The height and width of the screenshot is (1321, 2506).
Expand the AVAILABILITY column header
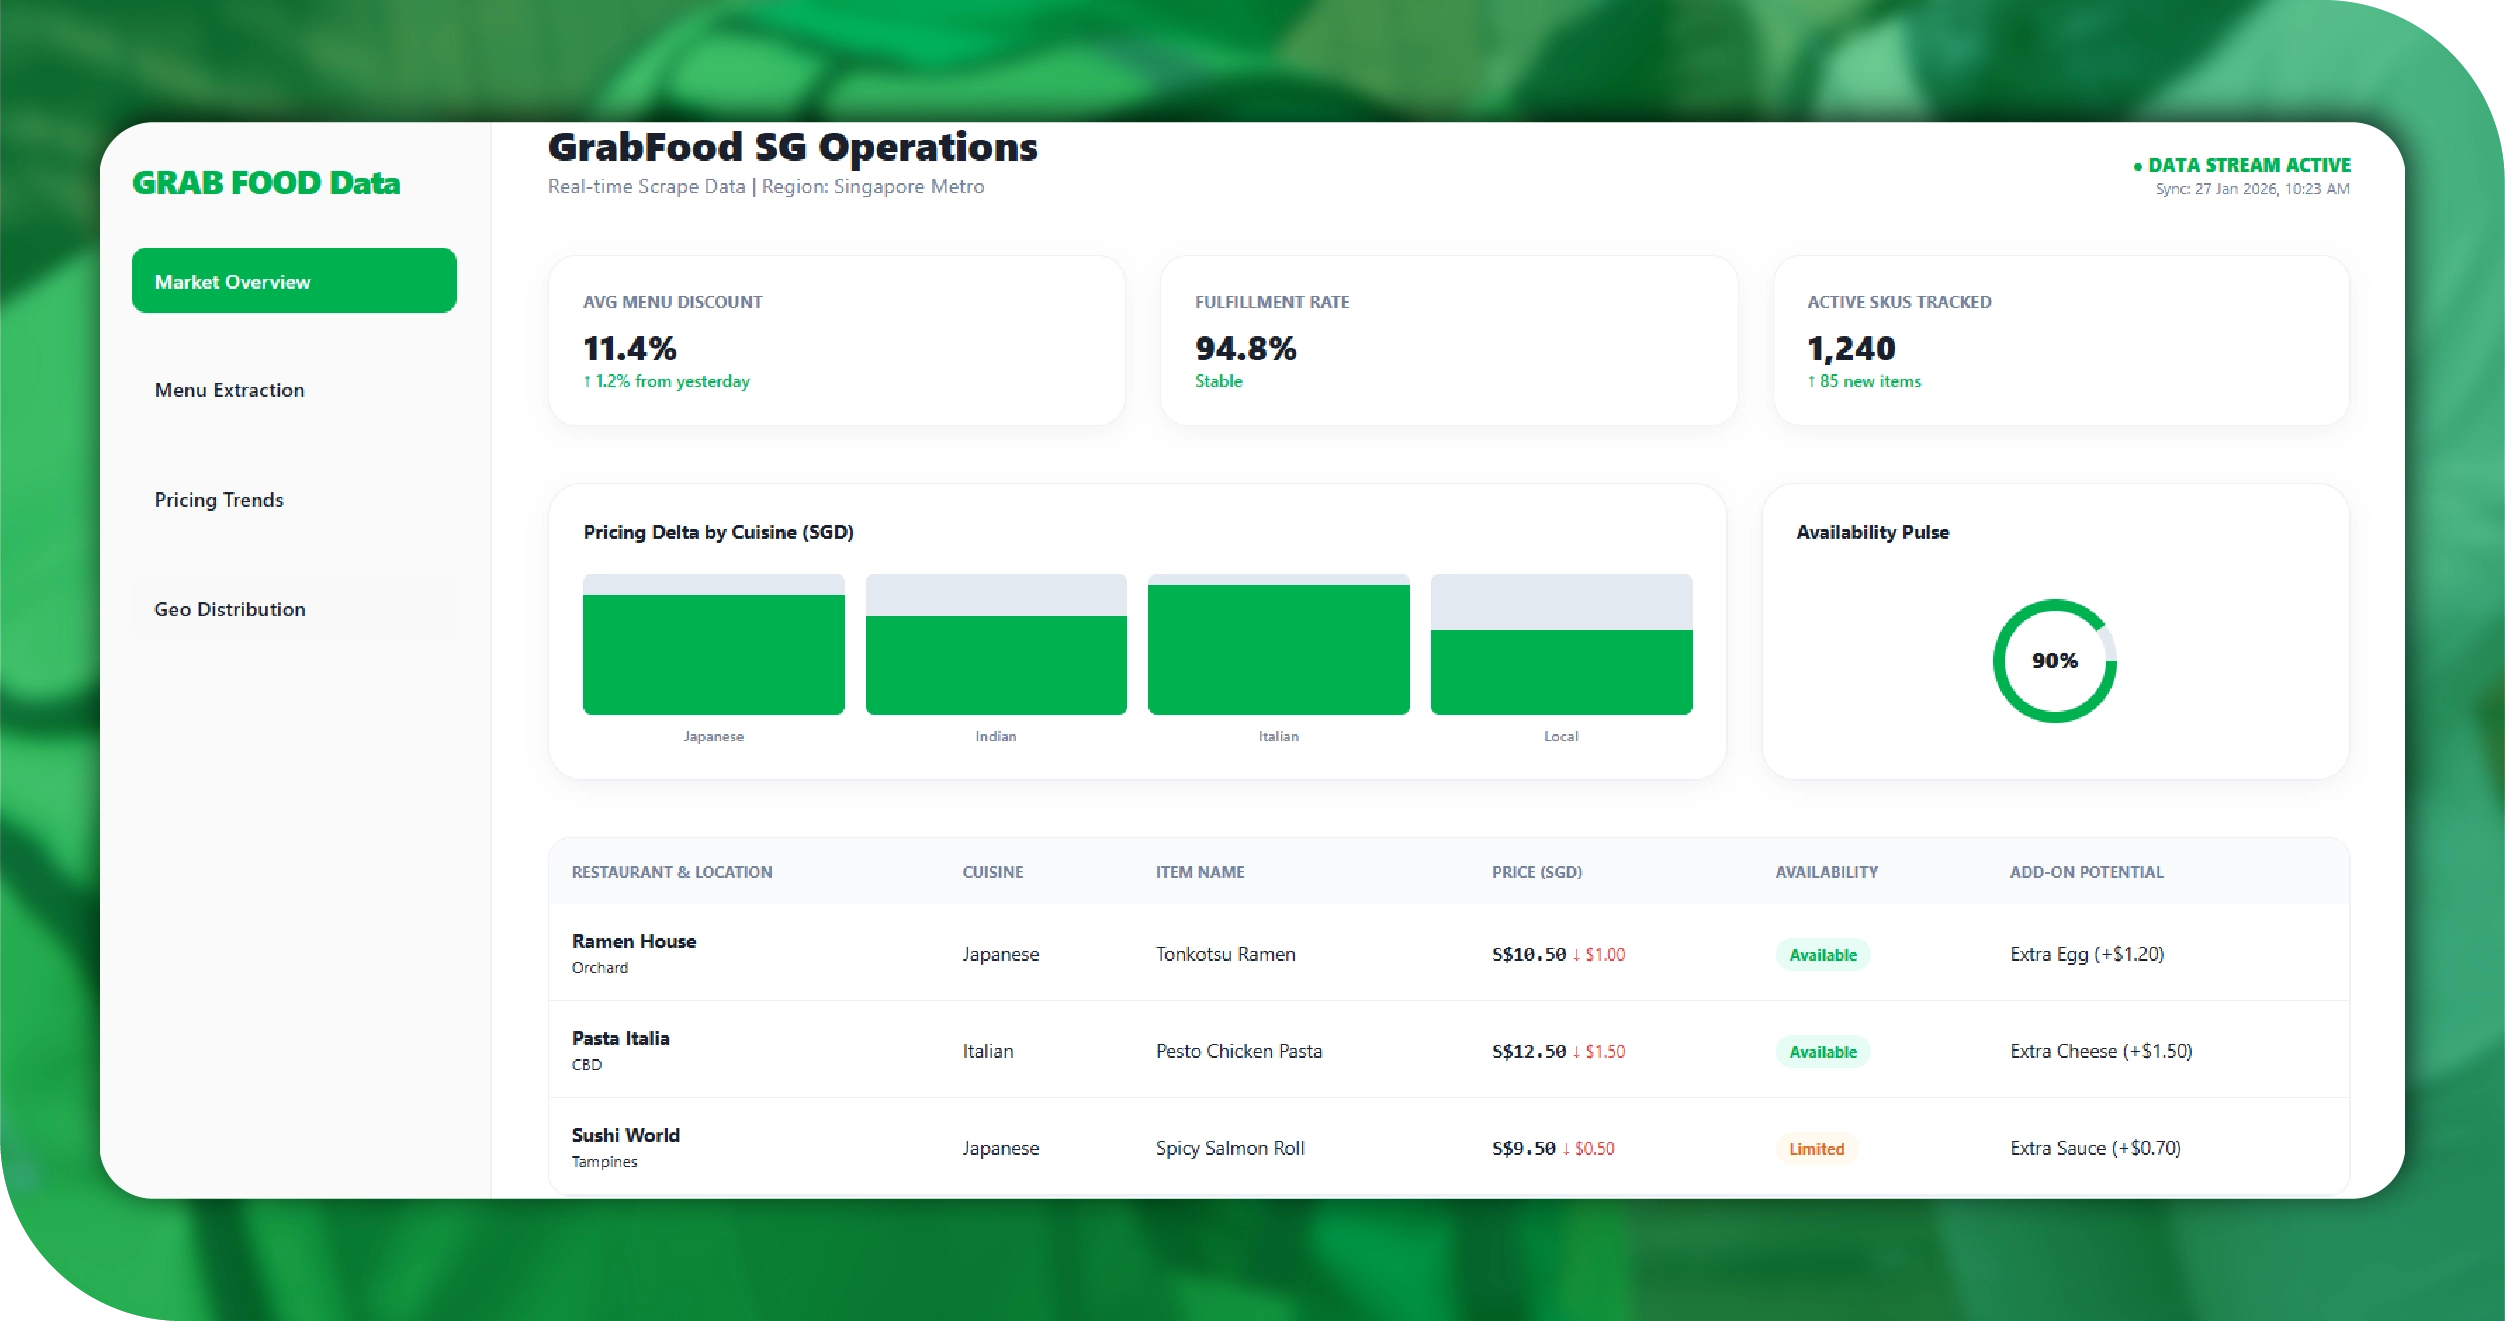(x=1827, y=872)
